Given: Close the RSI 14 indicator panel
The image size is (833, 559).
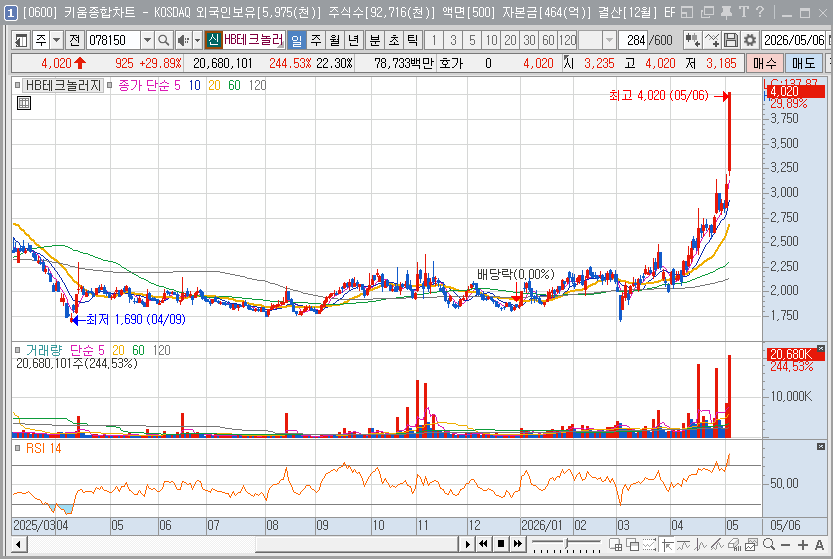Looking at the screenshot, I should pyautogui.click(x=821, y=447).
